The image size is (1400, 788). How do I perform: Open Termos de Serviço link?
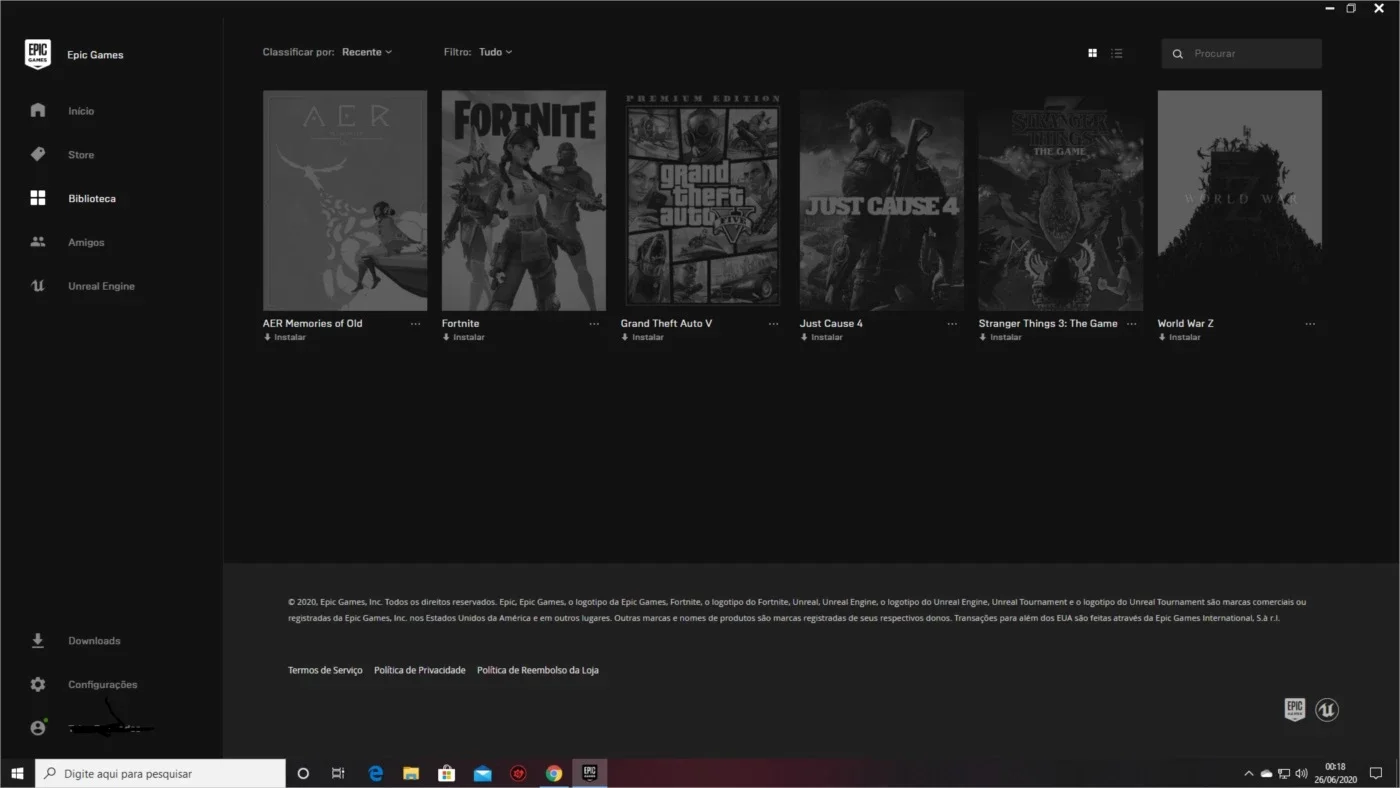coord(325,670)
